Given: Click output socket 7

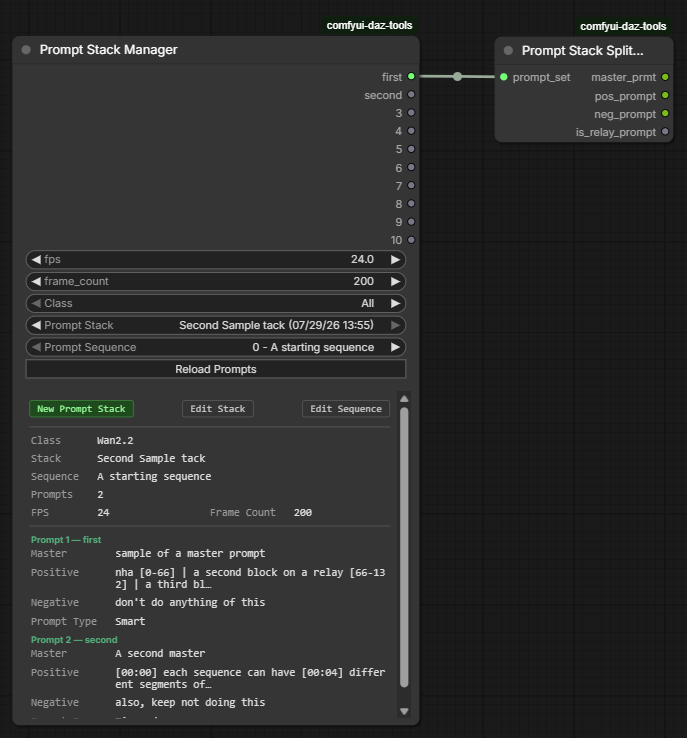Looking at the screenshot, I should click(x=411, y=185).
